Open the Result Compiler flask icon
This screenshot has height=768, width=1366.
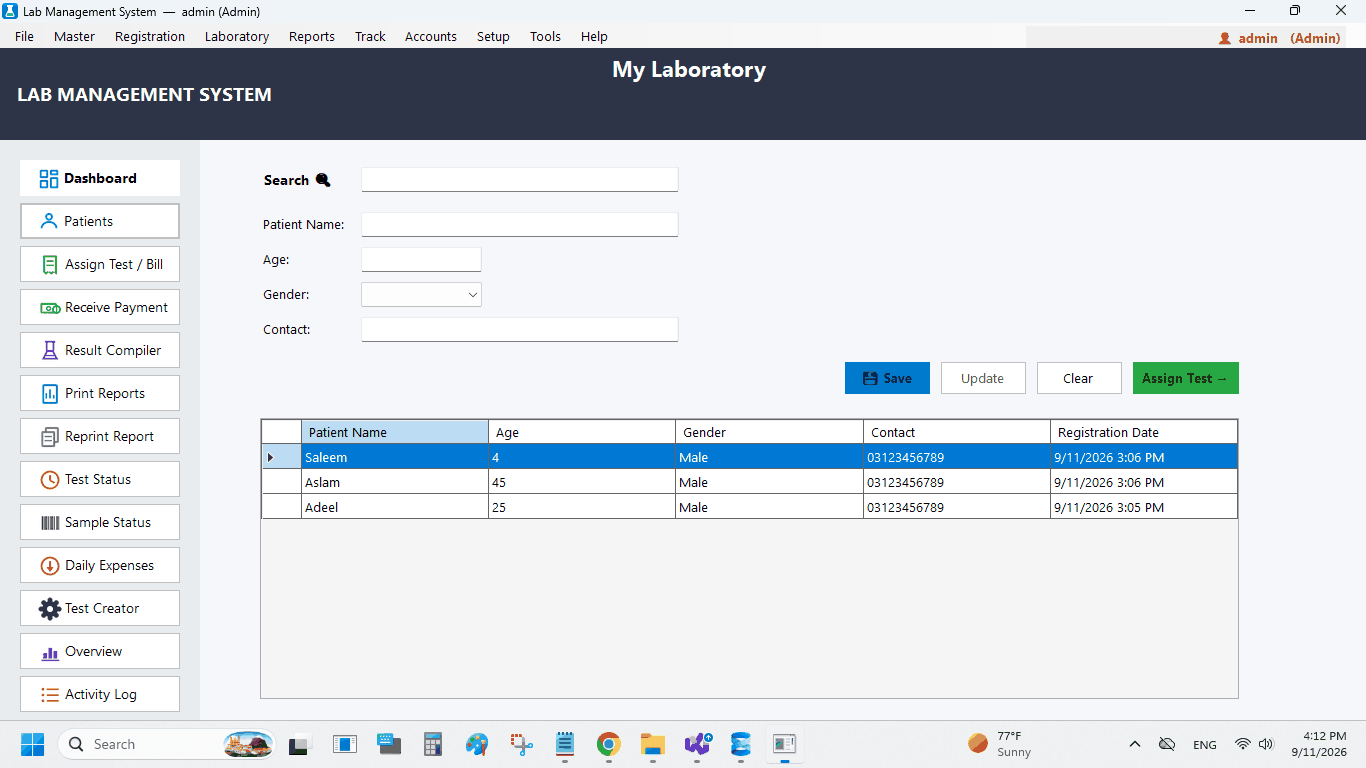50,351
